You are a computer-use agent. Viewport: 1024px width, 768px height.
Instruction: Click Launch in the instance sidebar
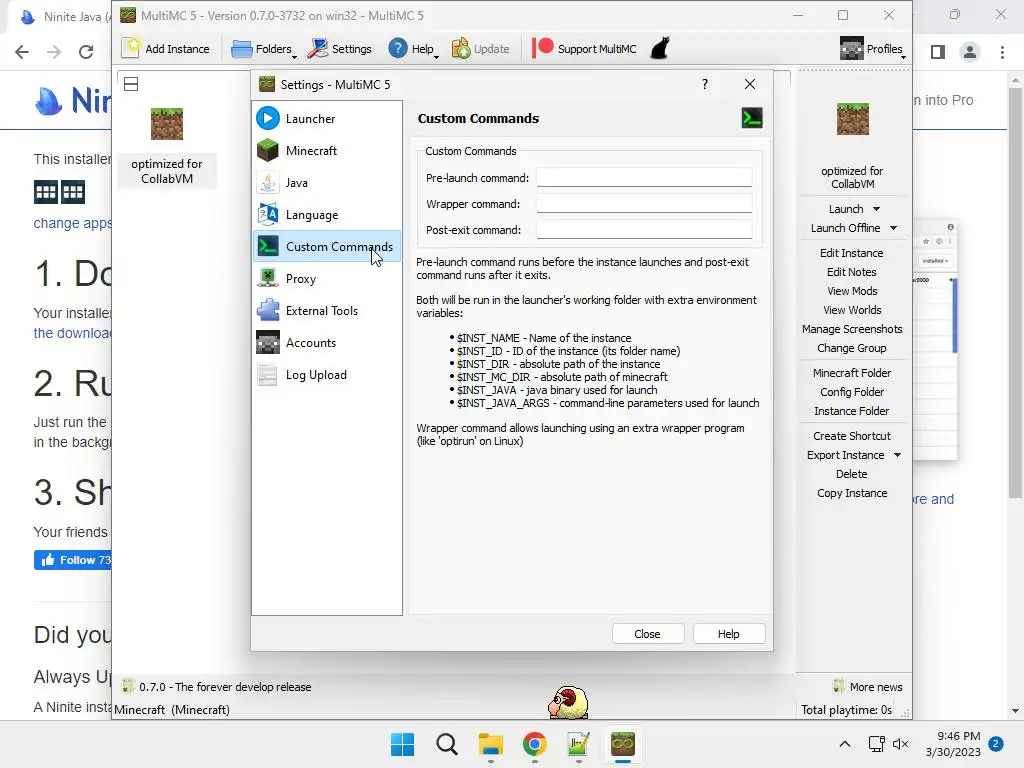846,209
